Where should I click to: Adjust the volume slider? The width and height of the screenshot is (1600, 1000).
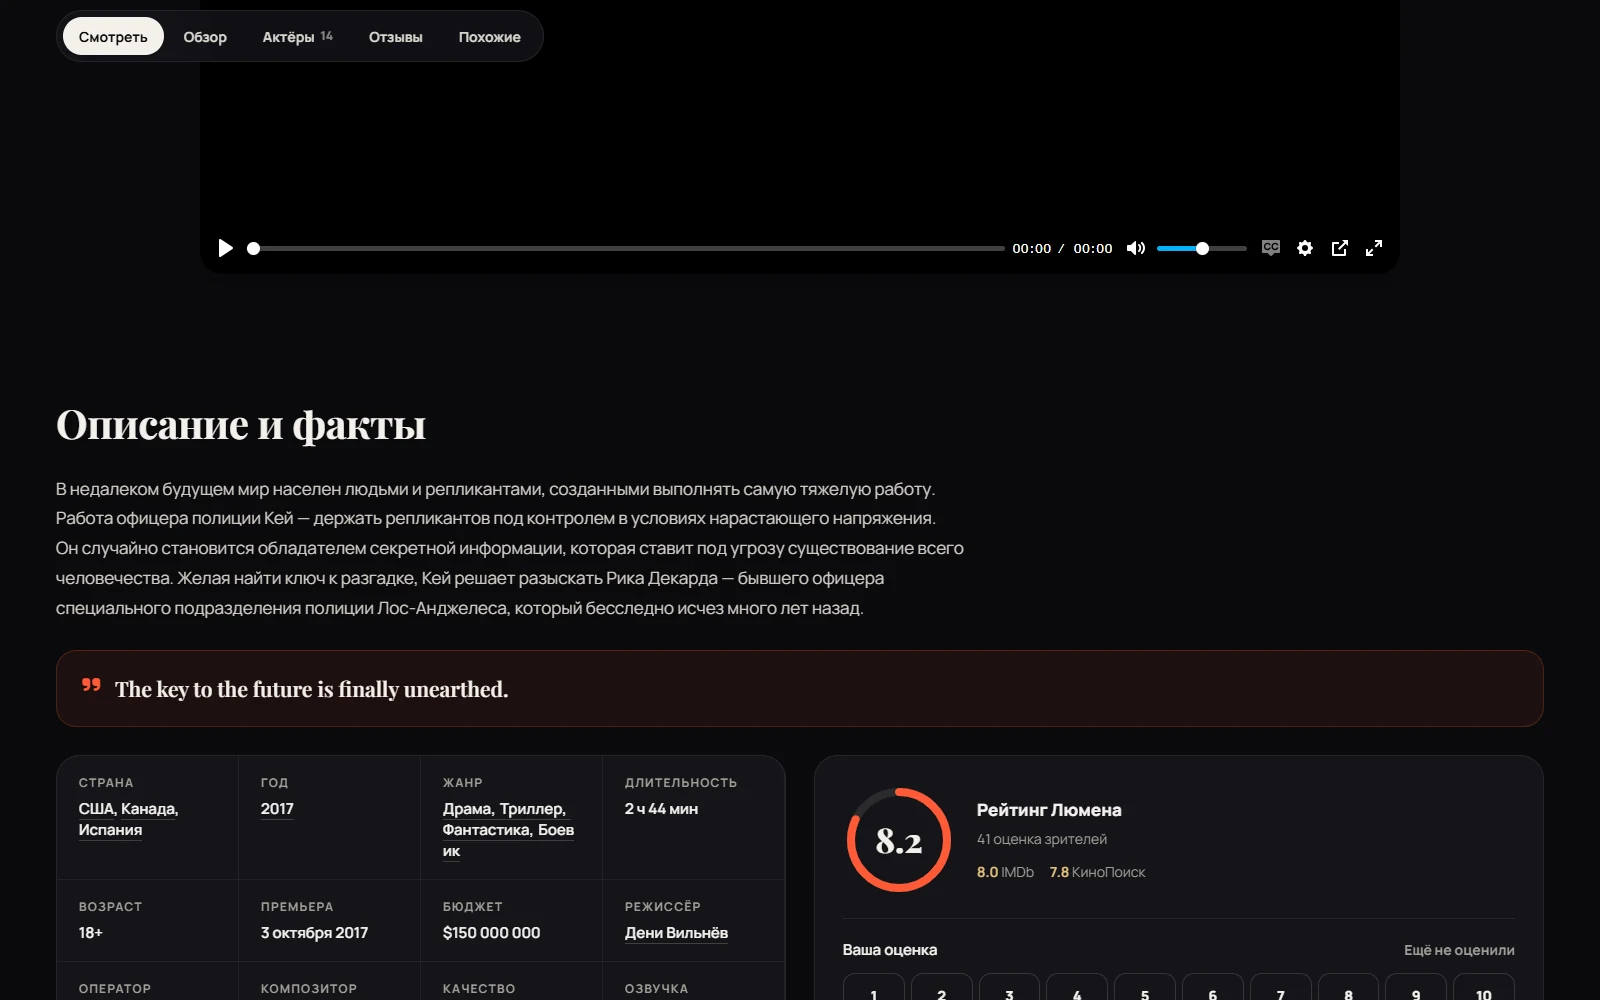1202,248
